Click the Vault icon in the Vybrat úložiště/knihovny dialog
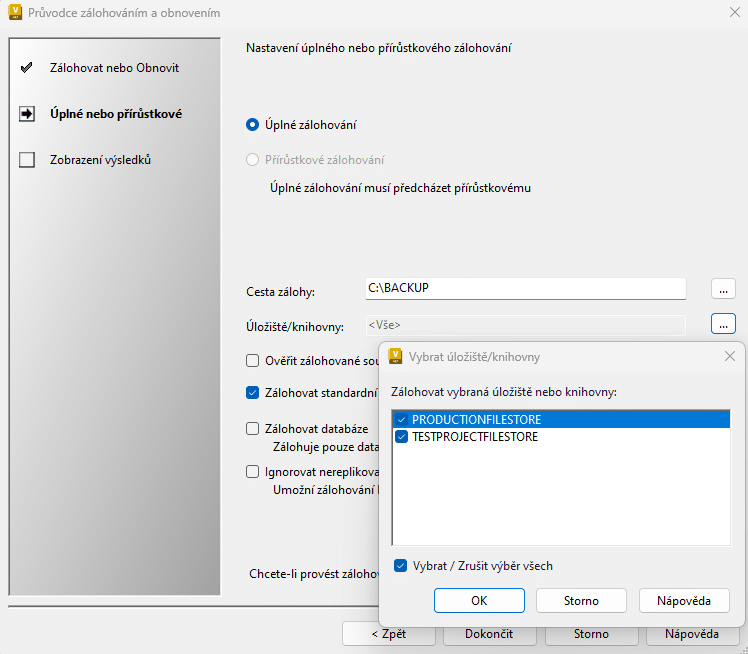The width and height of the screenshot is (748, 654). tap(395, 356)
